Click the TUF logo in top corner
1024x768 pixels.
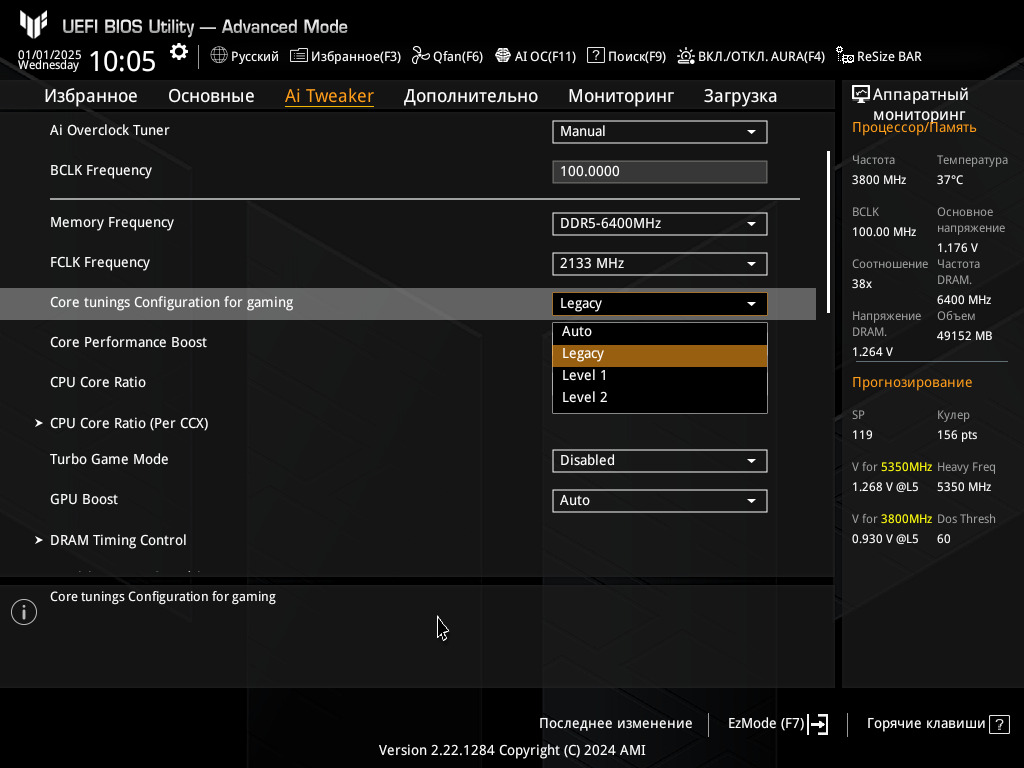pyautogui.click(x=33, y=24)
